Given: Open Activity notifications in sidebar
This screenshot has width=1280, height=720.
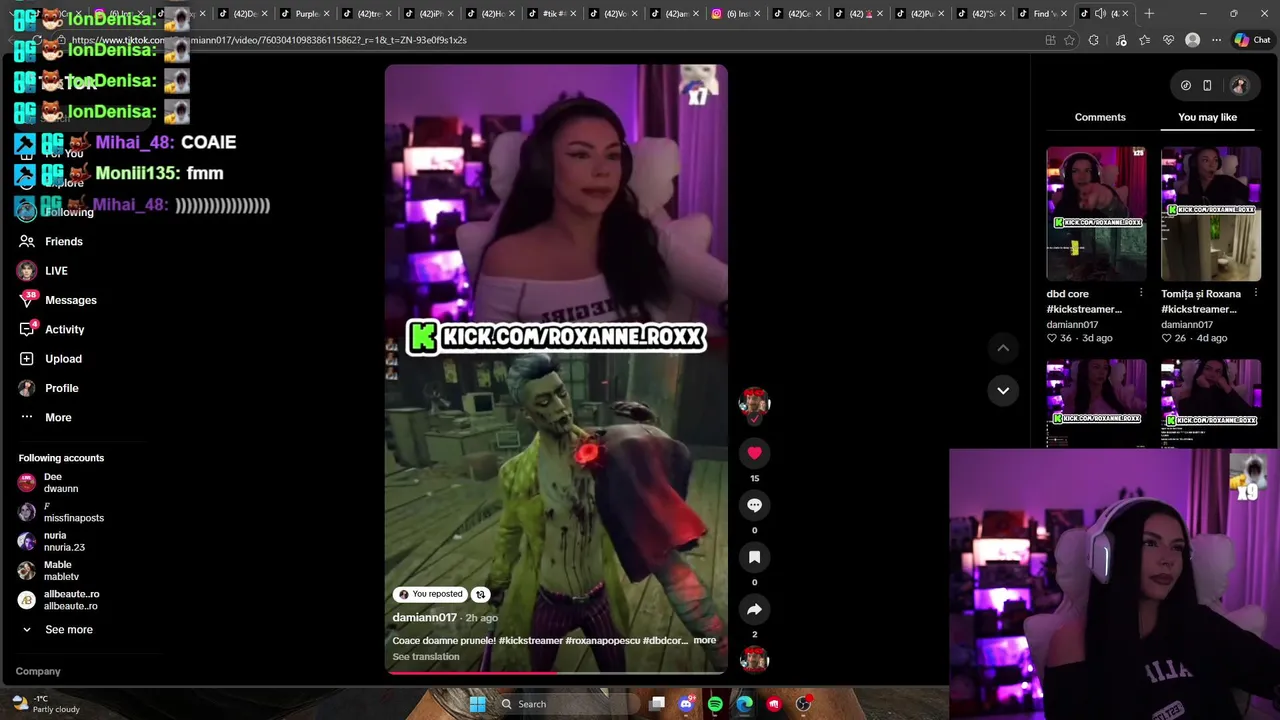Looking at the screenshot, I should click(51, 329).
